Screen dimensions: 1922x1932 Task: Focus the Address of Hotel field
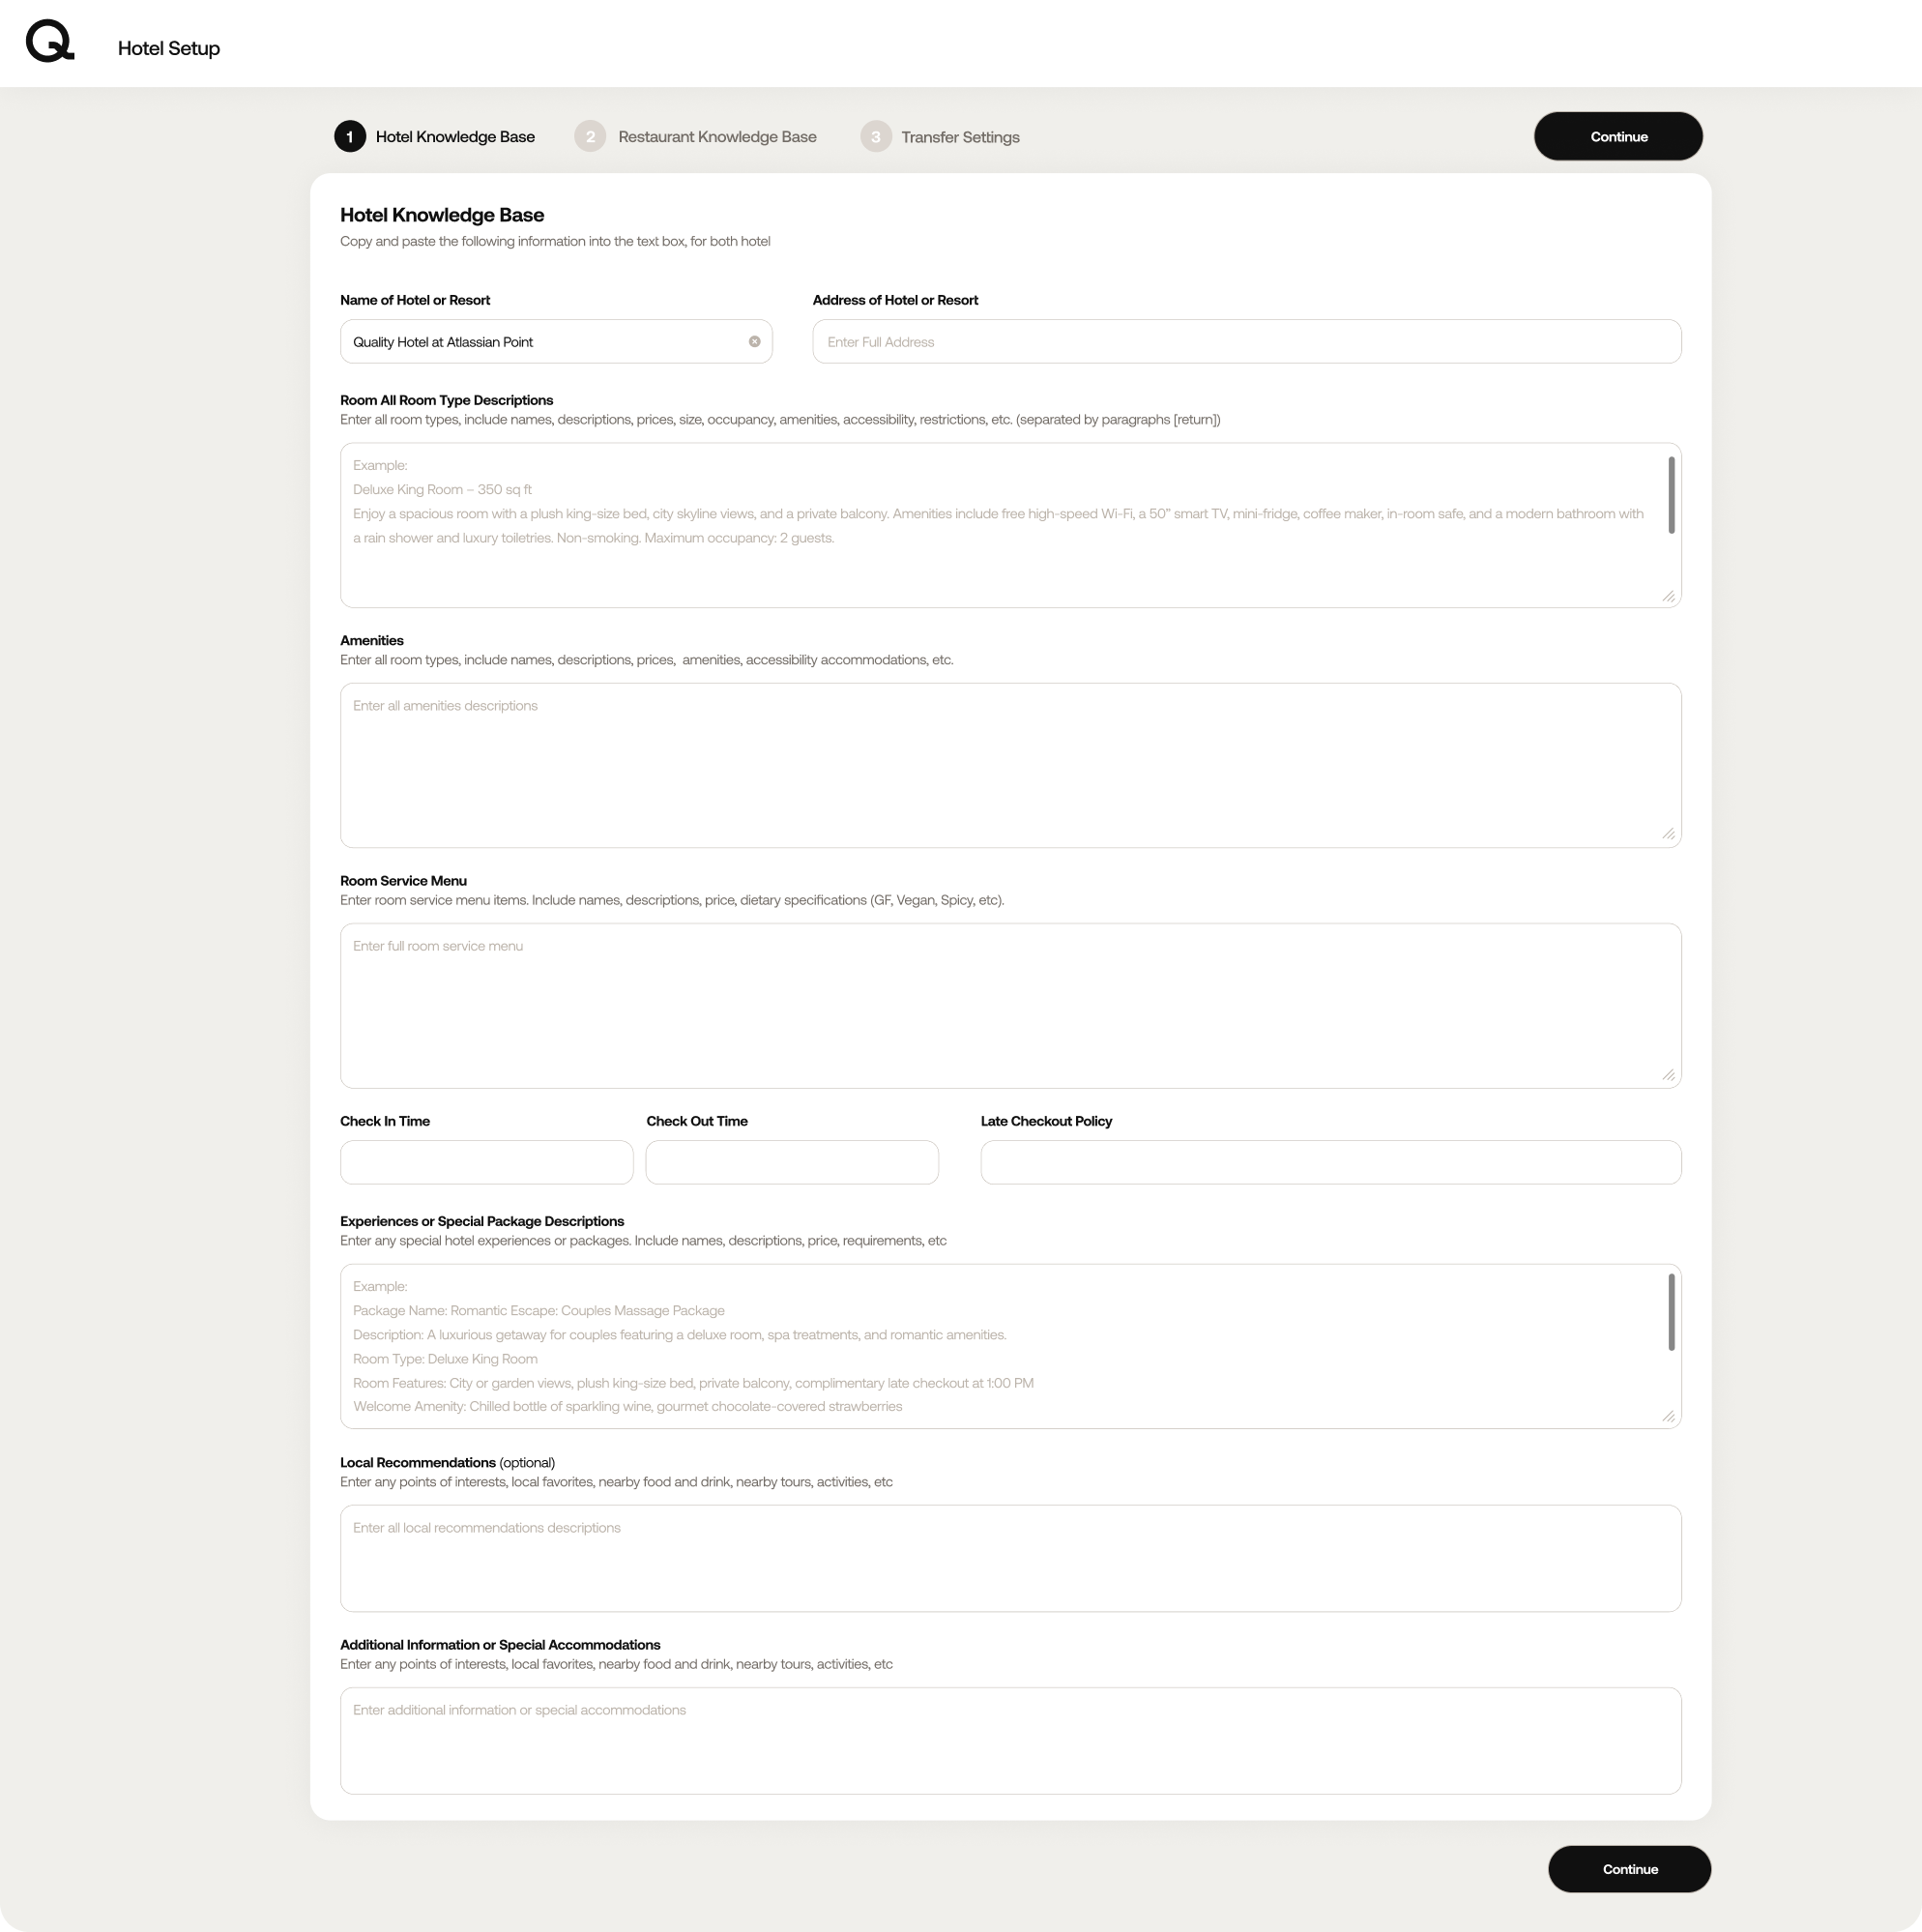(1246, 342)
